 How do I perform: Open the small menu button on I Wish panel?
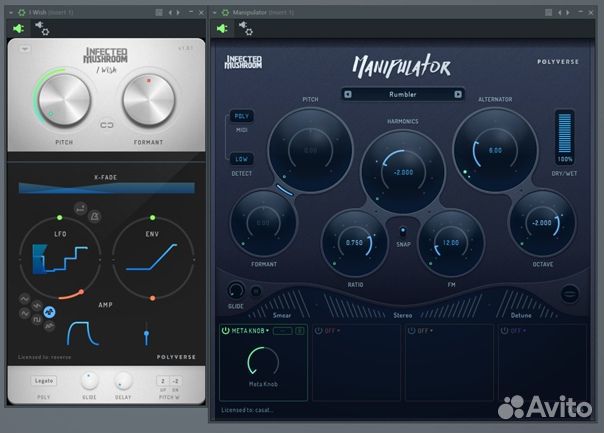pyautogui.click(x=25, y=49)
